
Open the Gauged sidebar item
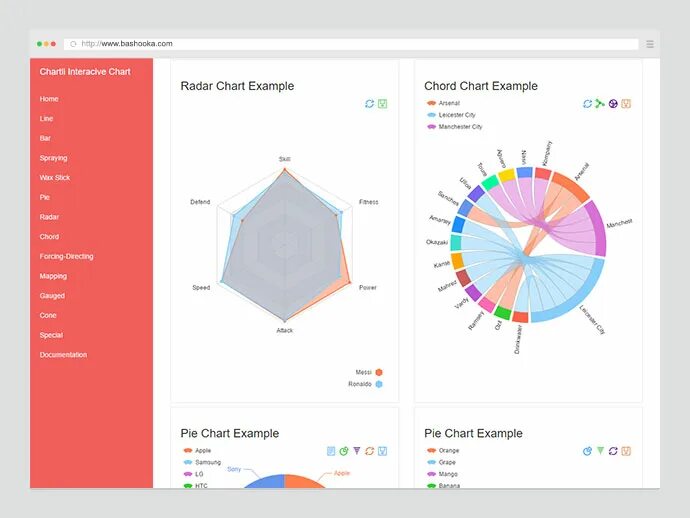[x=52, y=296]
